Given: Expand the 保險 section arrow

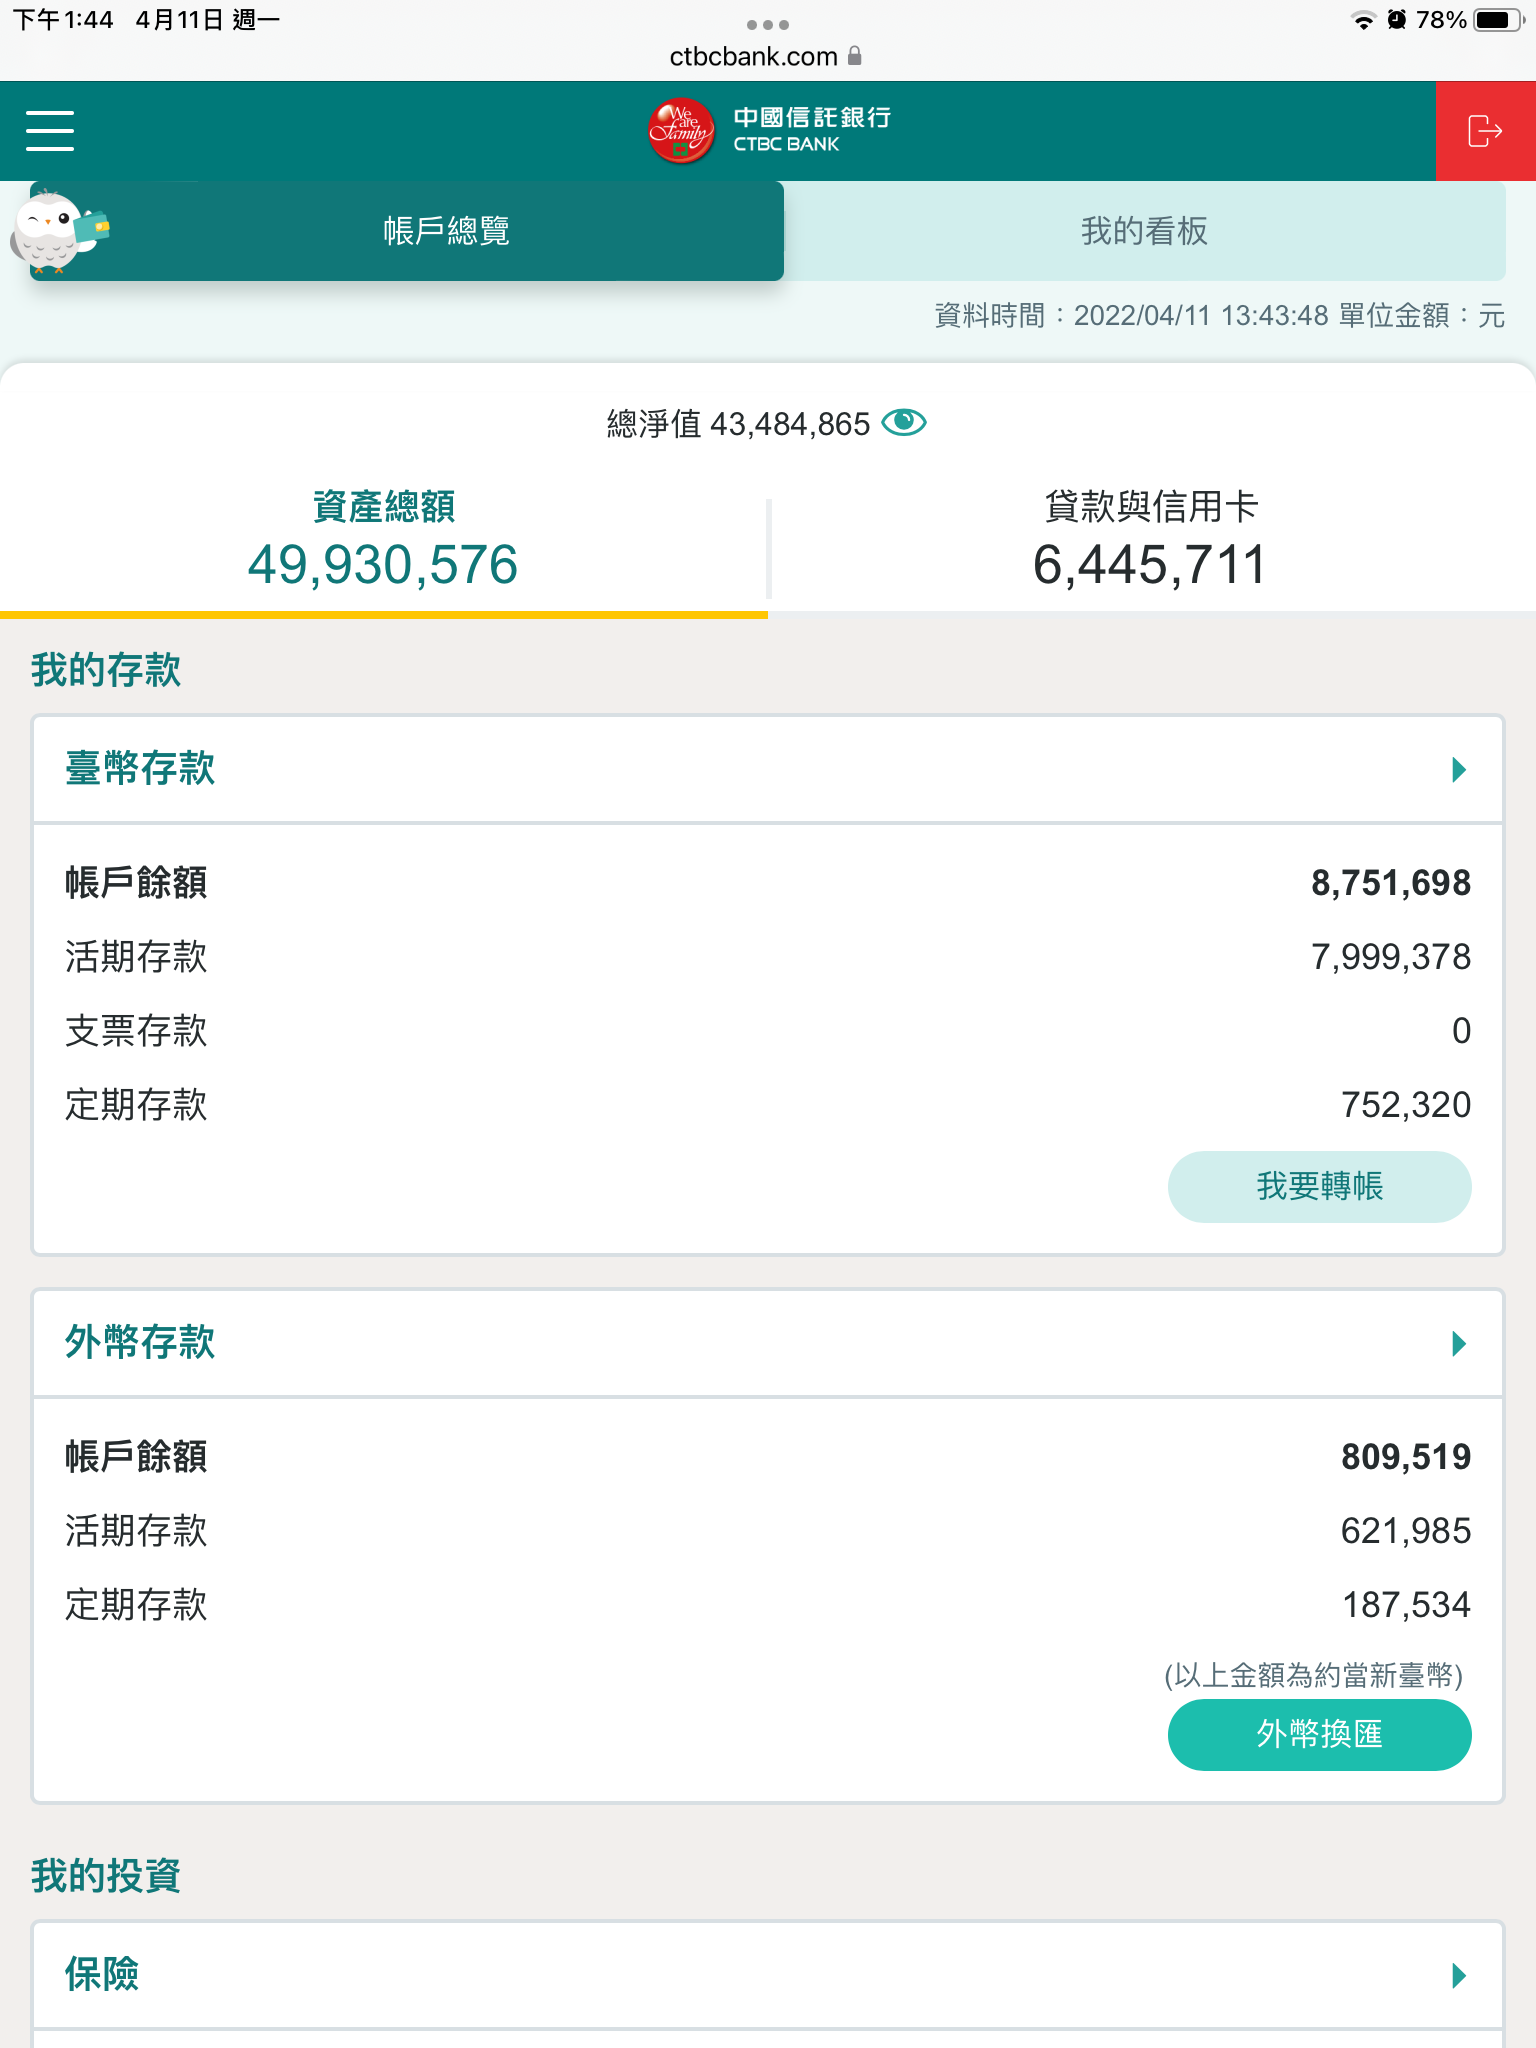Looking at the screenshot, I should click(1458, 1975).
